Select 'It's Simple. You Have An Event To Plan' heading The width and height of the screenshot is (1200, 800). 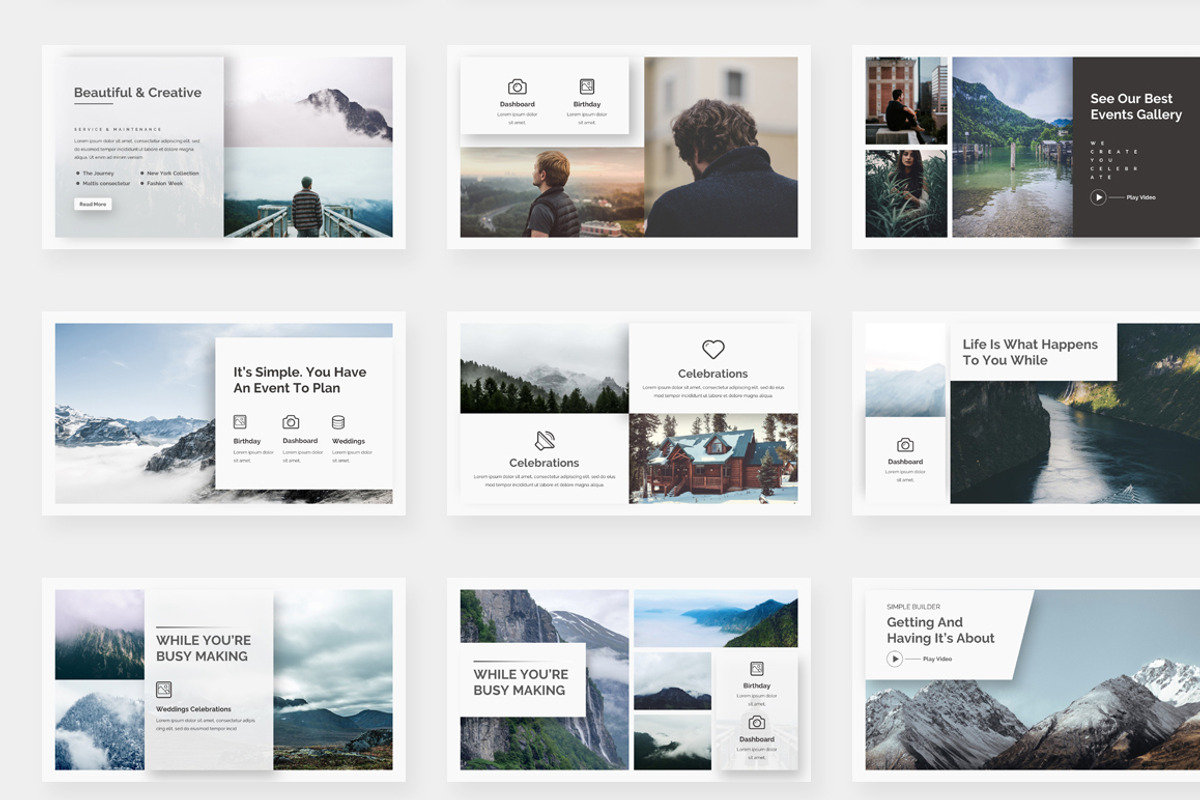coord(300,380)
